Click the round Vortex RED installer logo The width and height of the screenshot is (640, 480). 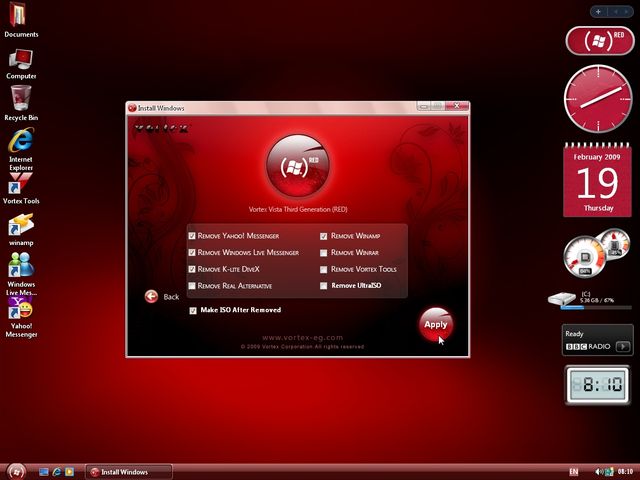tap(298, 166)
